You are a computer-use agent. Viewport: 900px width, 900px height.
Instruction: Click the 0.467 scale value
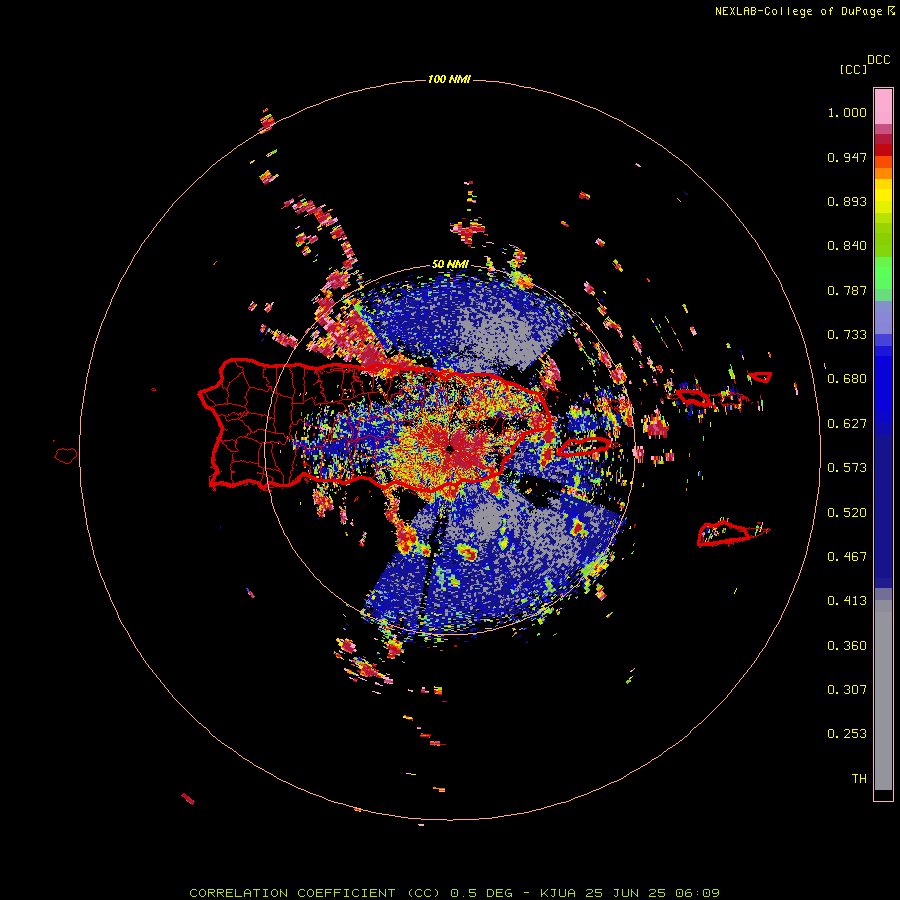847,557
